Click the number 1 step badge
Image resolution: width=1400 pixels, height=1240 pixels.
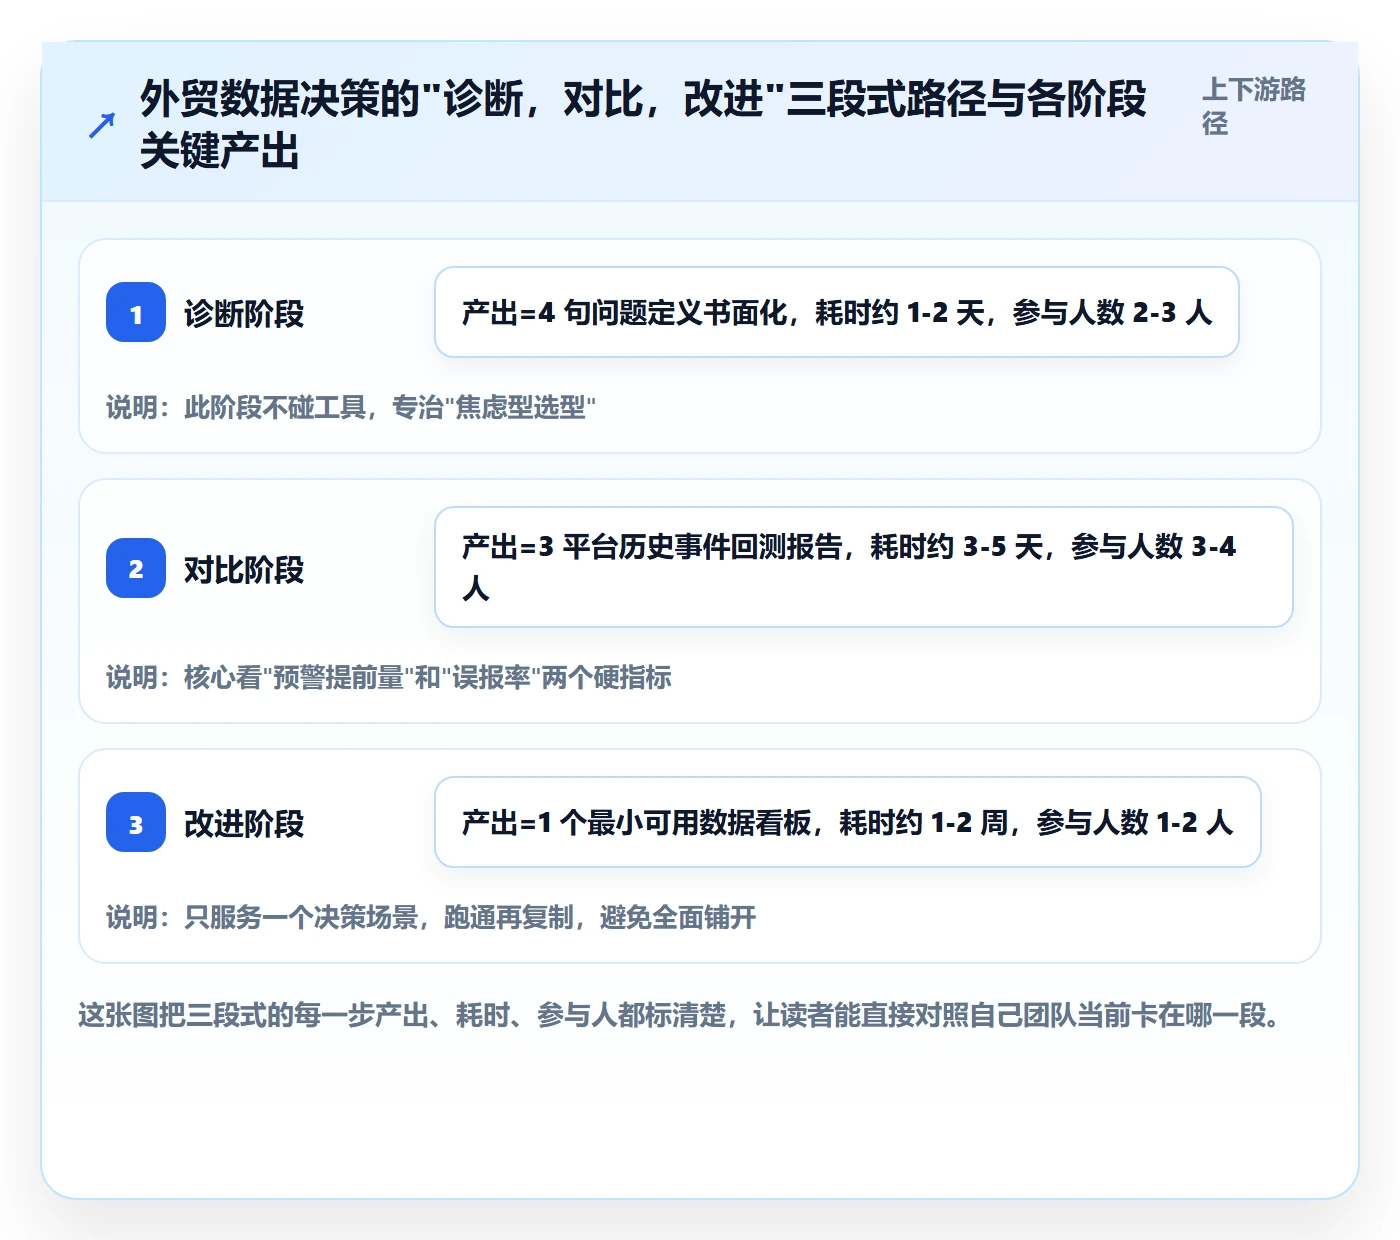point(136,312)
